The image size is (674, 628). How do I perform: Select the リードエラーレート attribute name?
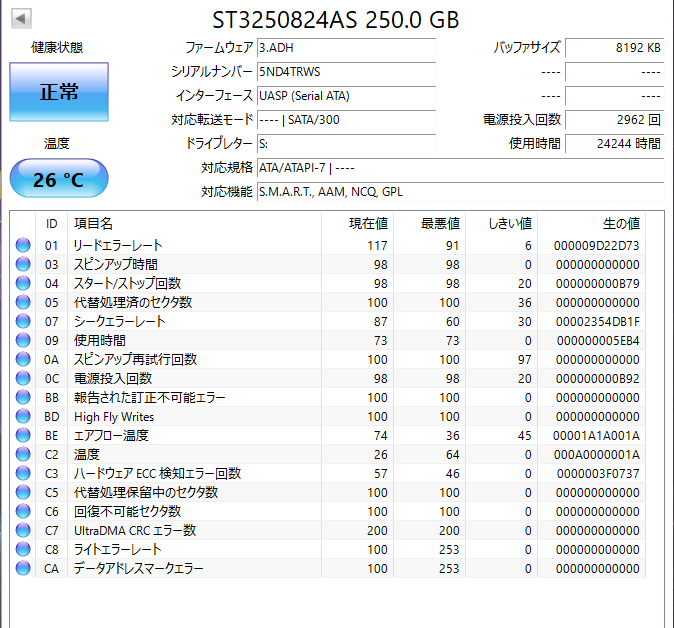(118, 245)
